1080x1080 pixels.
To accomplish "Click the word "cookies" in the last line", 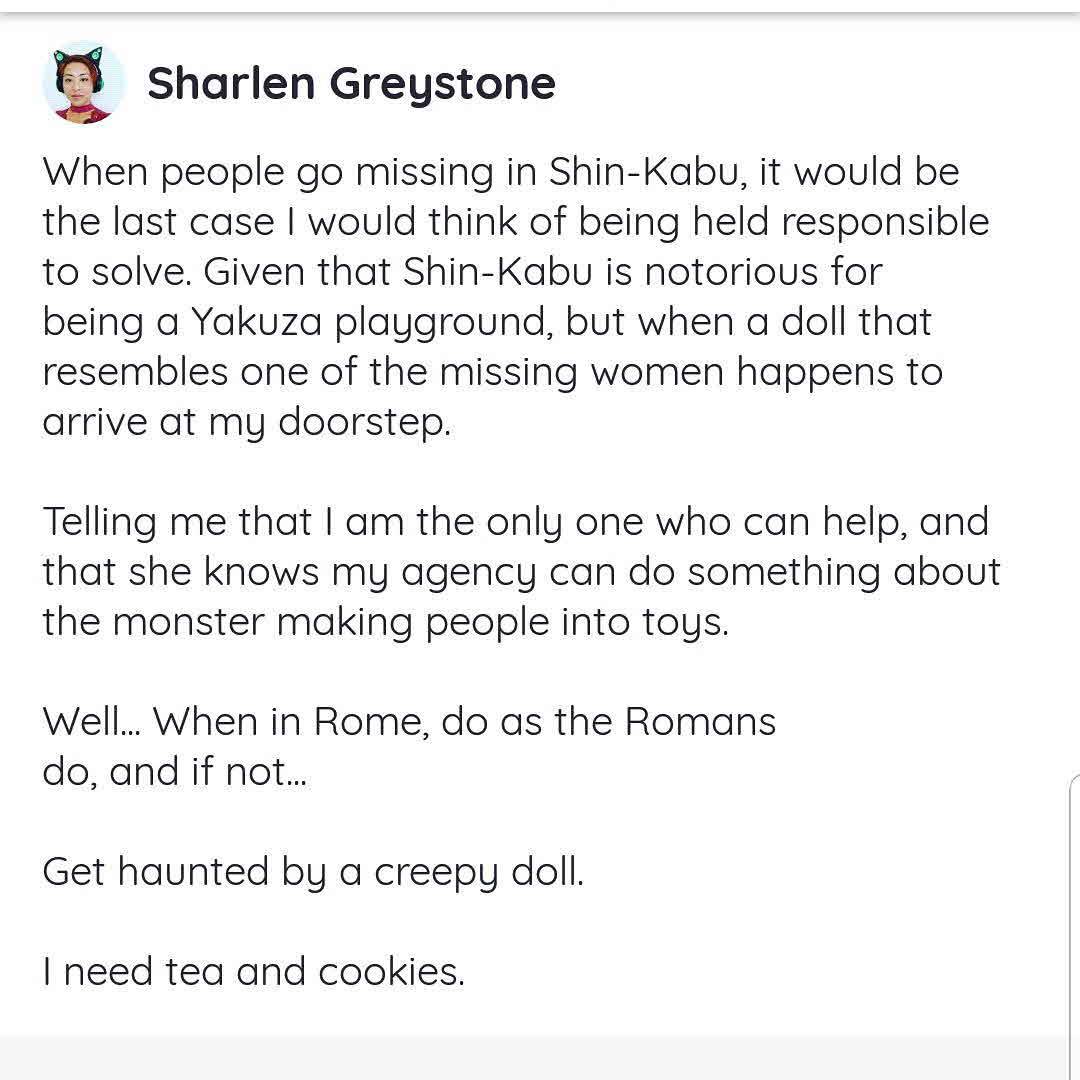I will 390,971.
